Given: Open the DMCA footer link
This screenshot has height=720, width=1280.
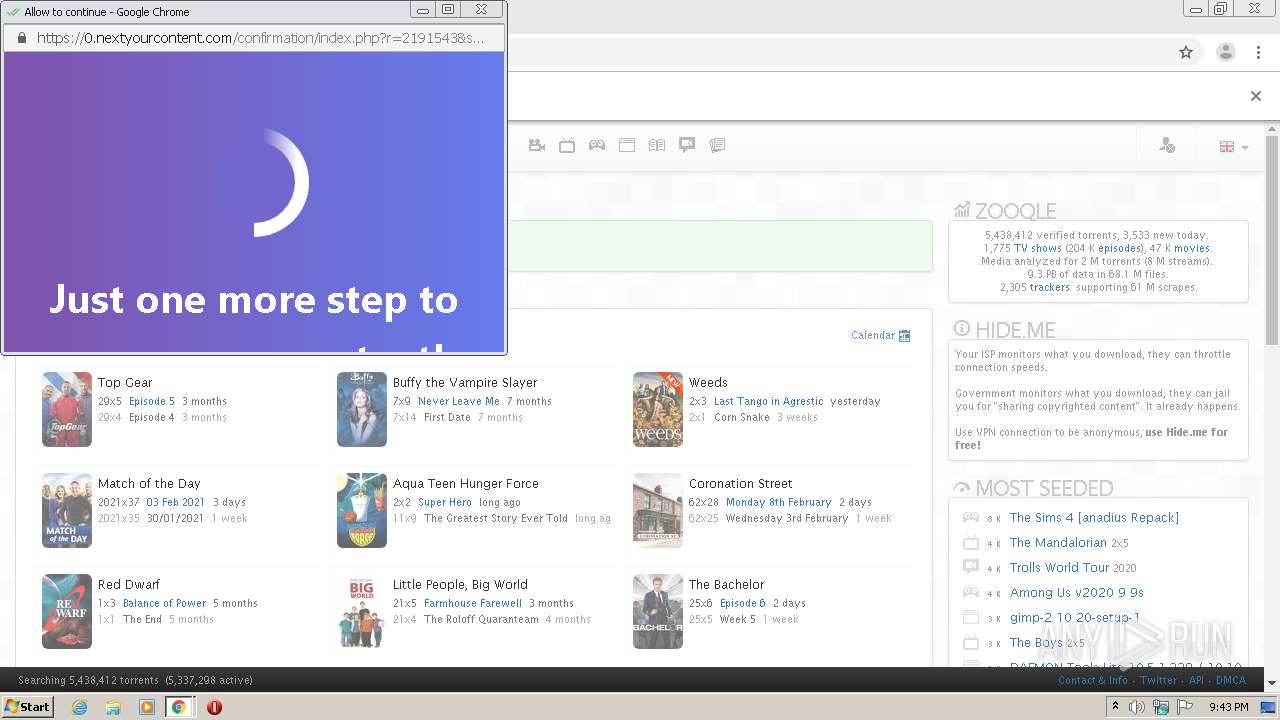Looking at the screenshot, I should [1231, 680].
